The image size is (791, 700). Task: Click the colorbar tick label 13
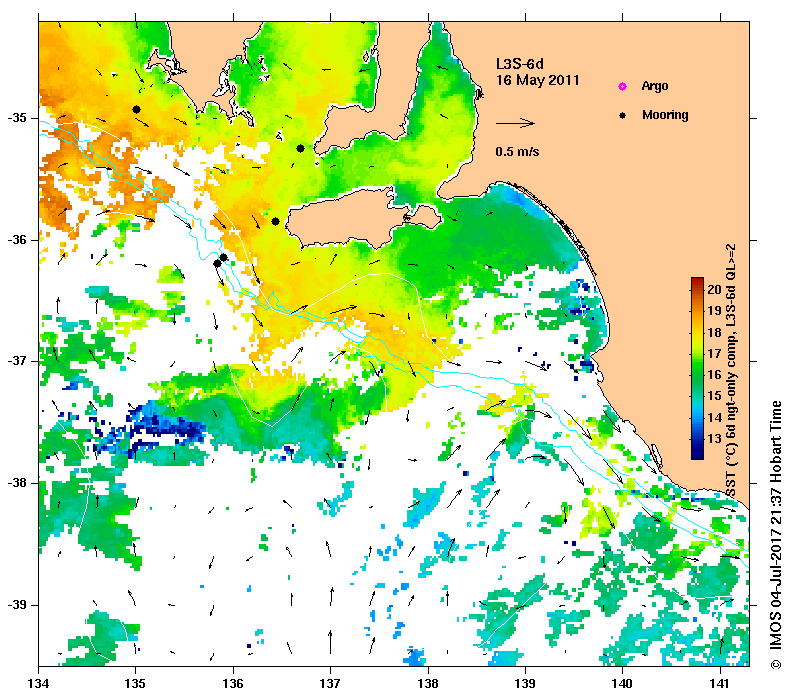tap(714, 439)
